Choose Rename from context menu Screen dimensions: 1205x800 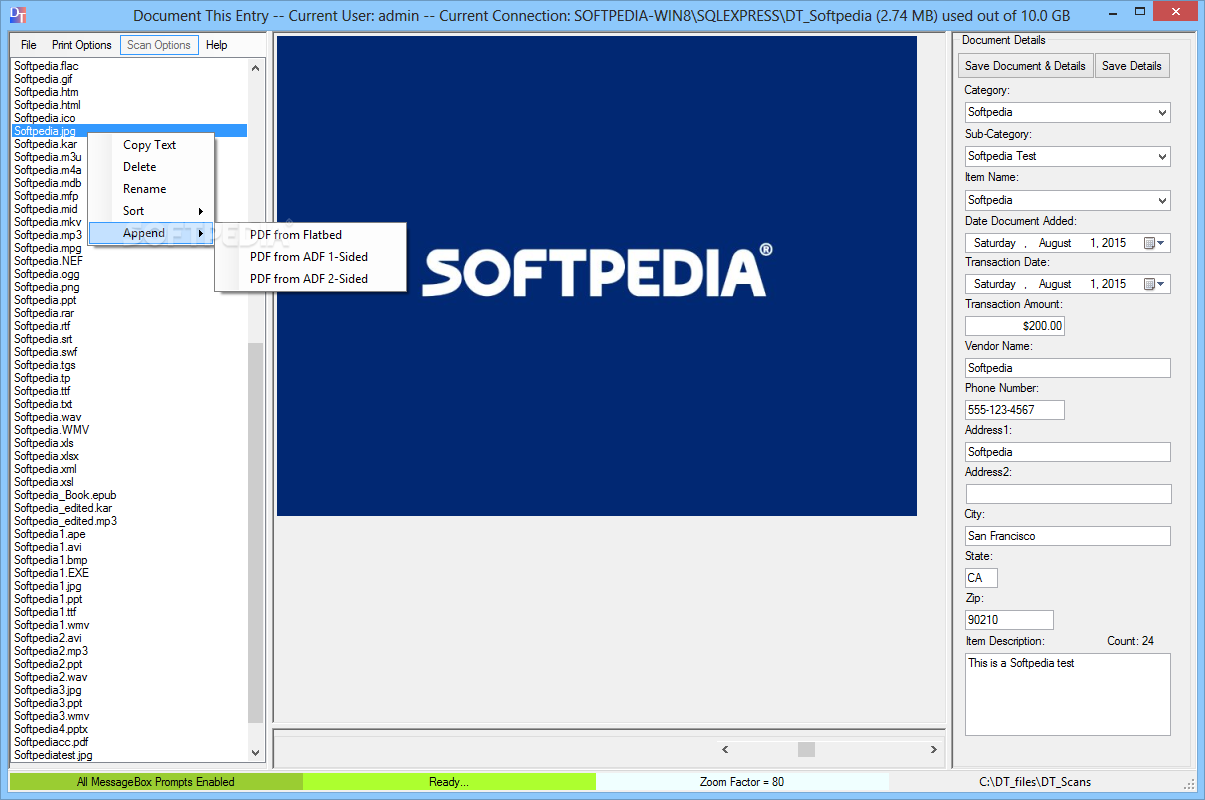pyautogui.click(x=151, y=189)
